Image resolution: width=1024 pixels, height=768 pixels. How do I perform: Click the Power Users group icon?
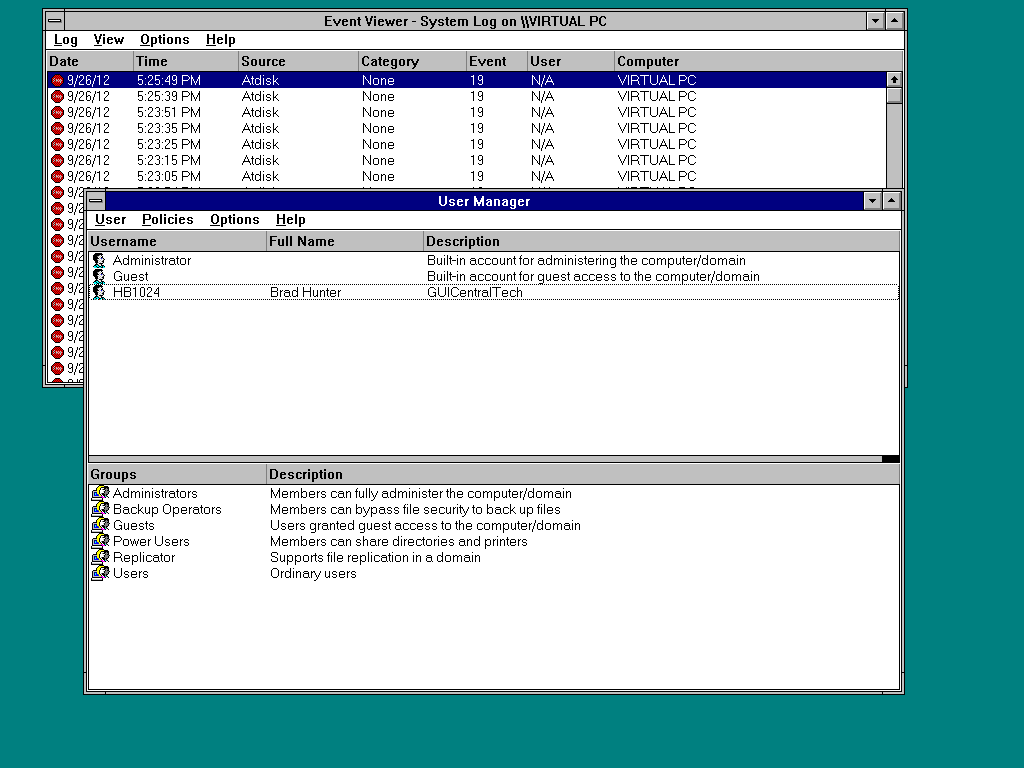pyautogui.click(x=100, y=541)
